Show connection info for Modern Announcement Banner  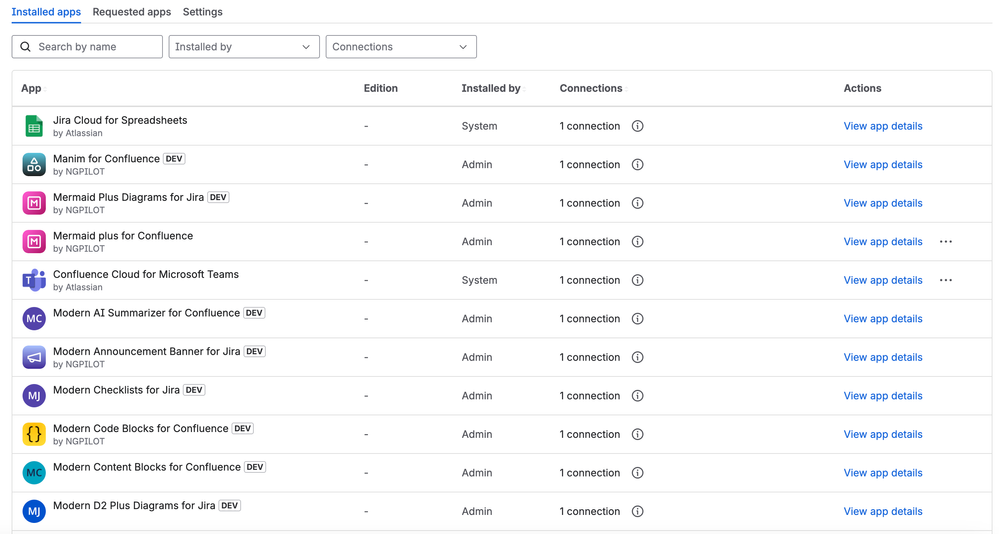pyautogui.click(x=637, y=357)
